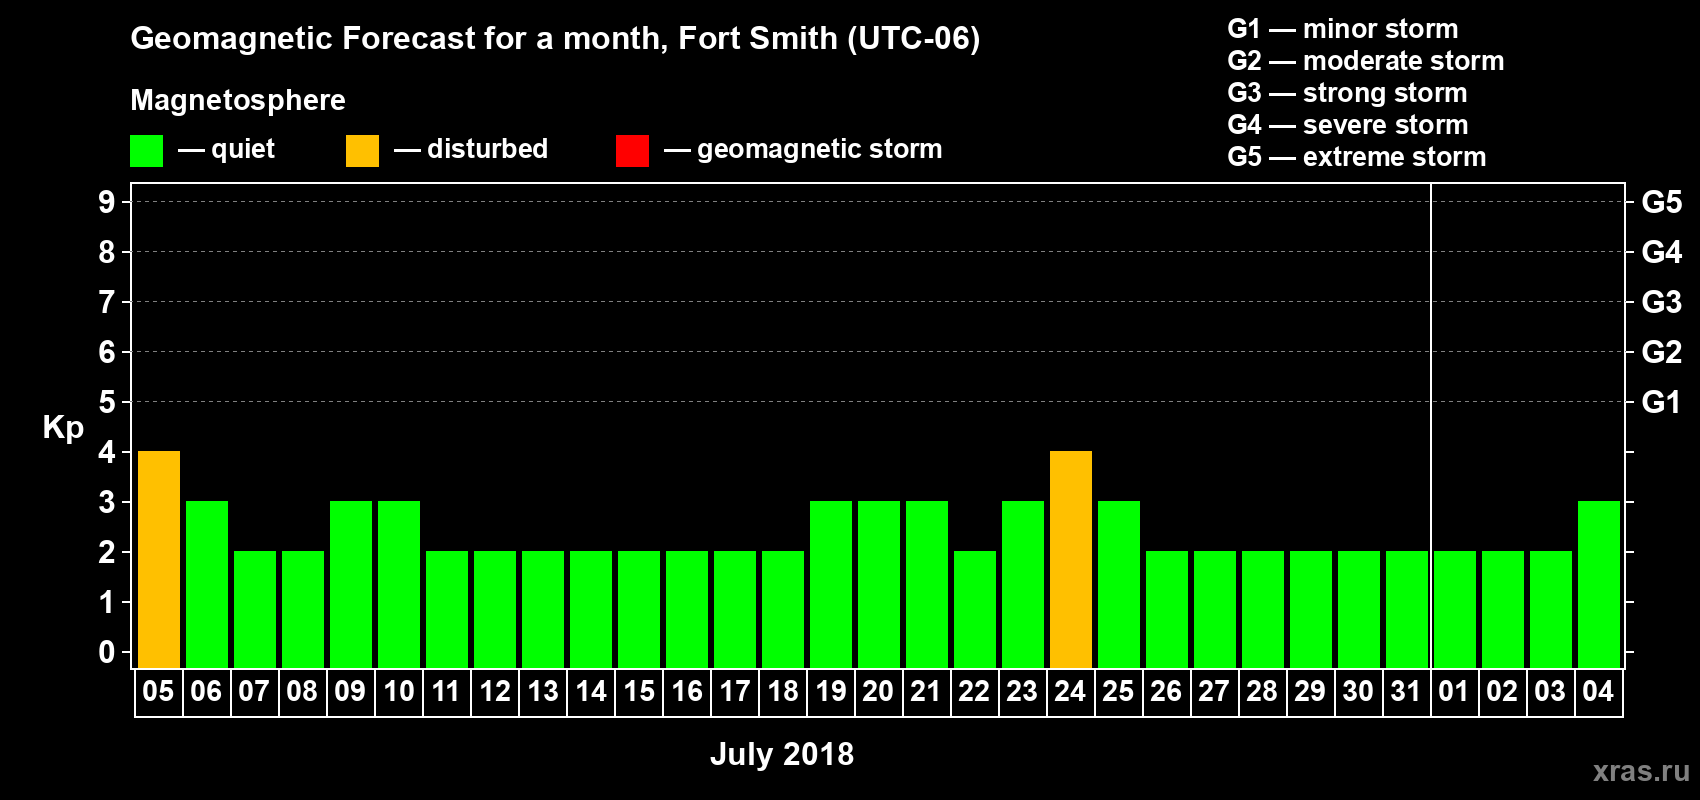
Task: Click the green bar for day 10
Action: (399, 584)
